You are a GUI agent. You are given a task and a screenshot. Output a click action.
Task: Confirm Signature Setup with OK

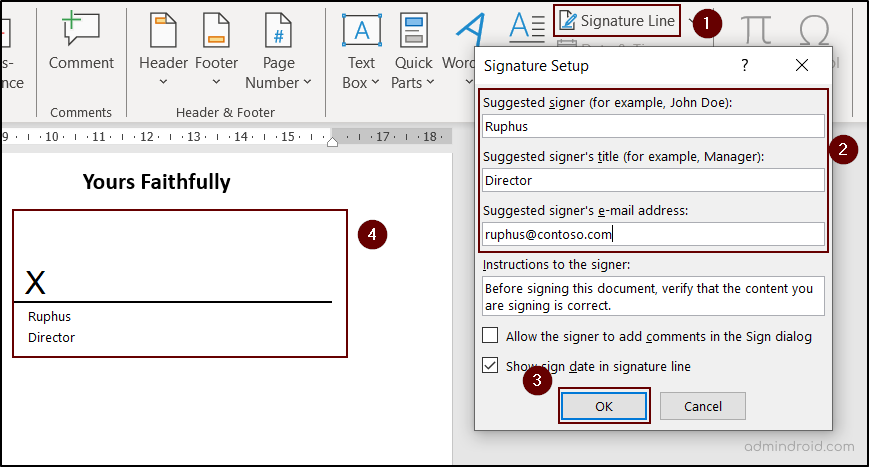pos(604,407)
